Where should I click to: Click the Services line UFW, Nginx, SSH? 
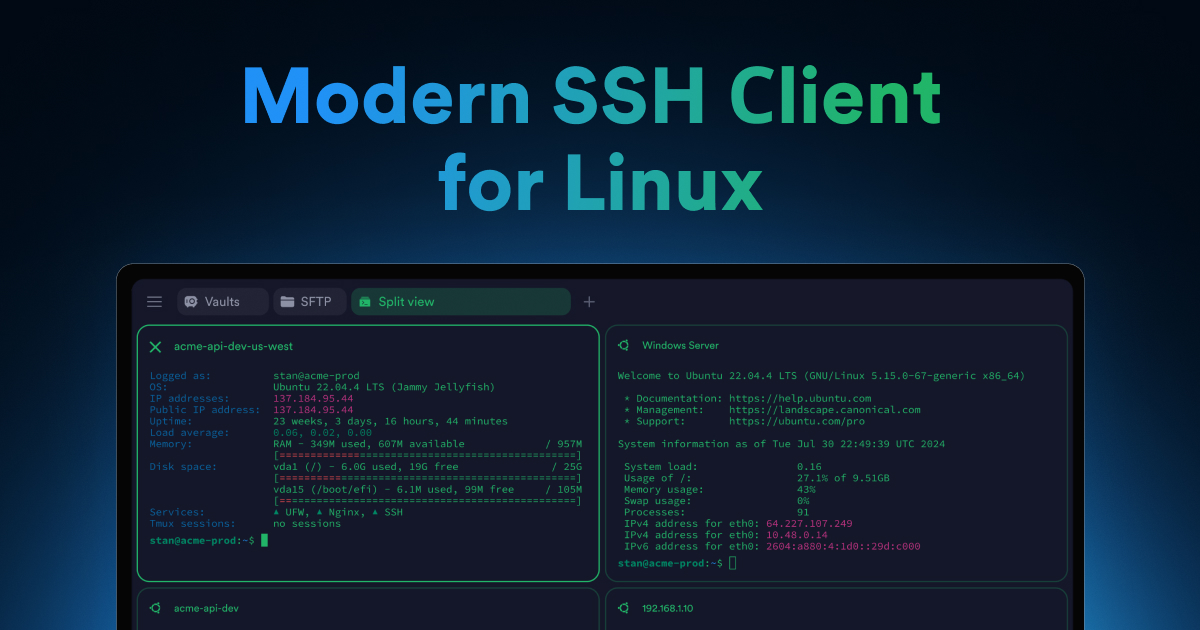[x=338, y=512]
